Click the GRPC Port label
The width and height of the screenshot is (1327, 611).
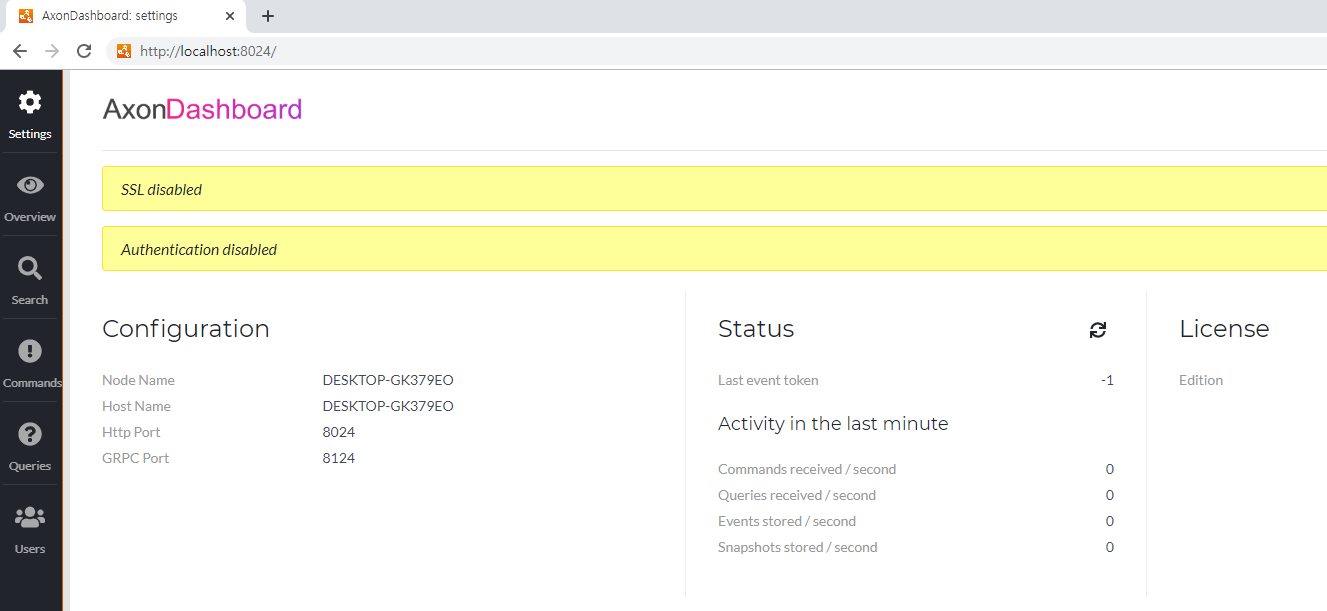click(136, 458)
